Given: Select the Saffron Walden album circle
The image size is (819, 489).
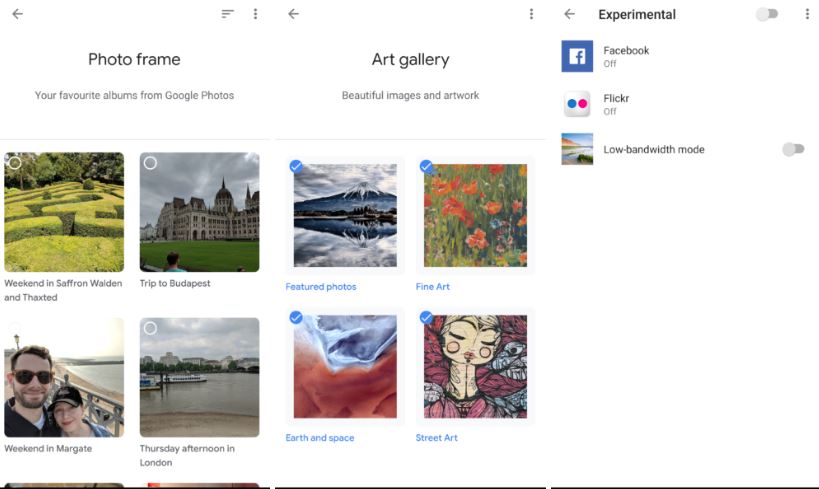Looking at the screenshot, I should pos(15,162).
